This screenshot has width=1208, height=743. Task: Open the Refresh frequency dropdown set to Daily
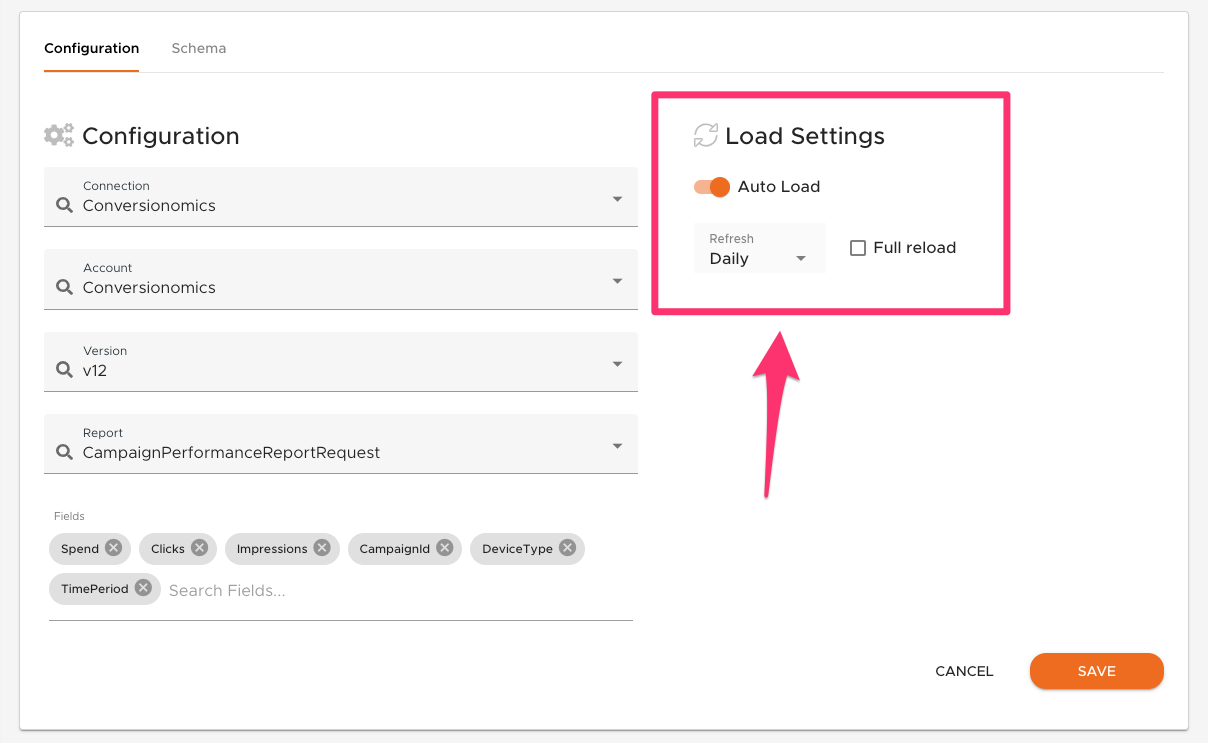799,257
